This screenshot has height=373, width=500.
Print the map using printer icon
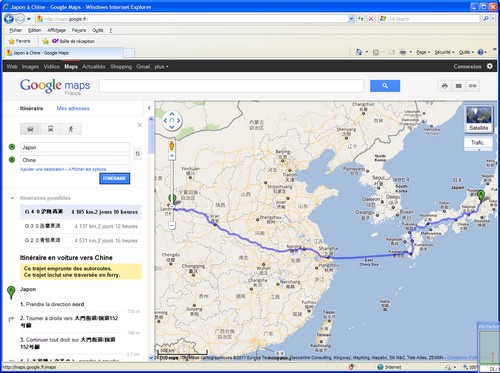tap(445, 86)
